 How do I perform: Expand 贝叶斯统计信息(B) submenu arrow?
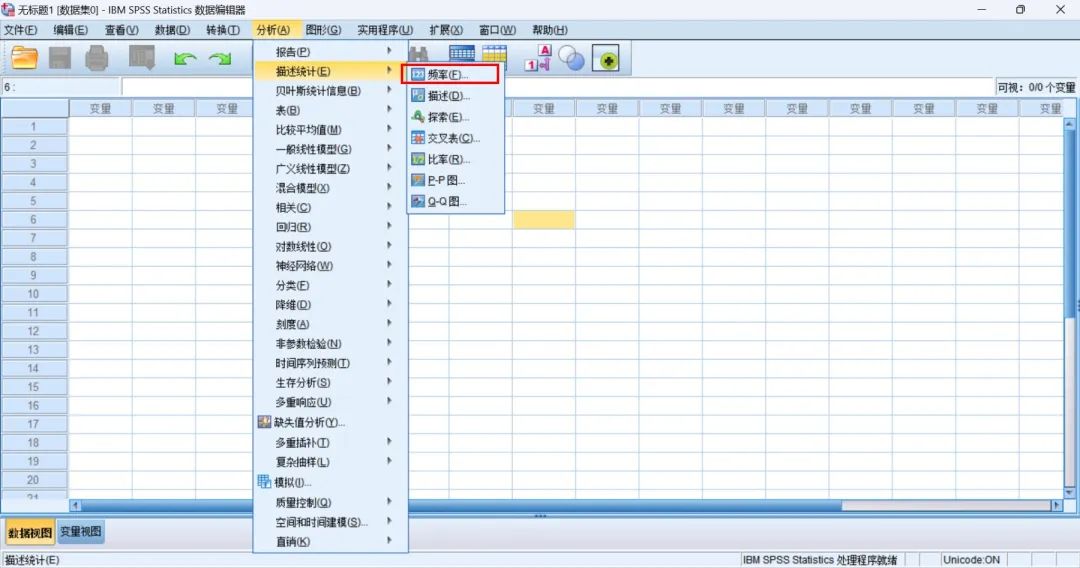click(389, 90)
